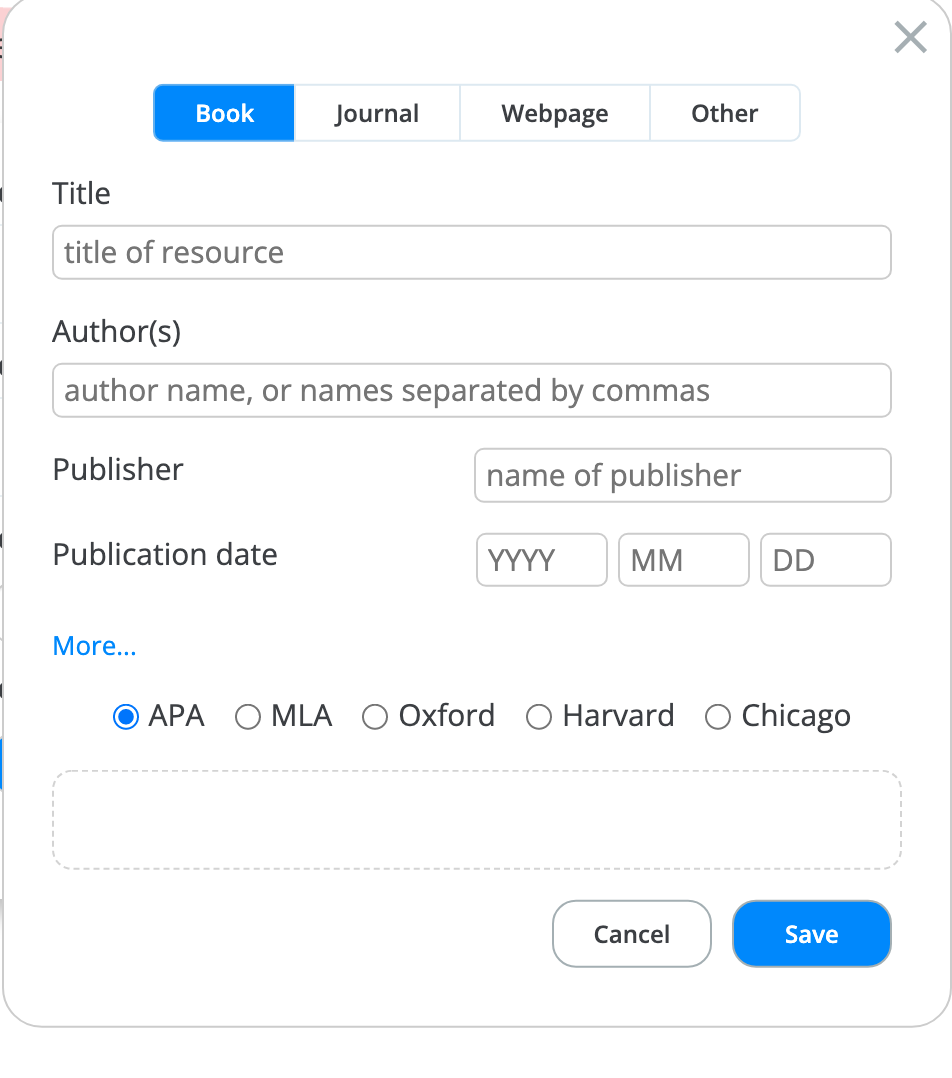952x1078 pixels.
Task: Click the author names input field
Action: pyautogui.click(x=472, y=390)
